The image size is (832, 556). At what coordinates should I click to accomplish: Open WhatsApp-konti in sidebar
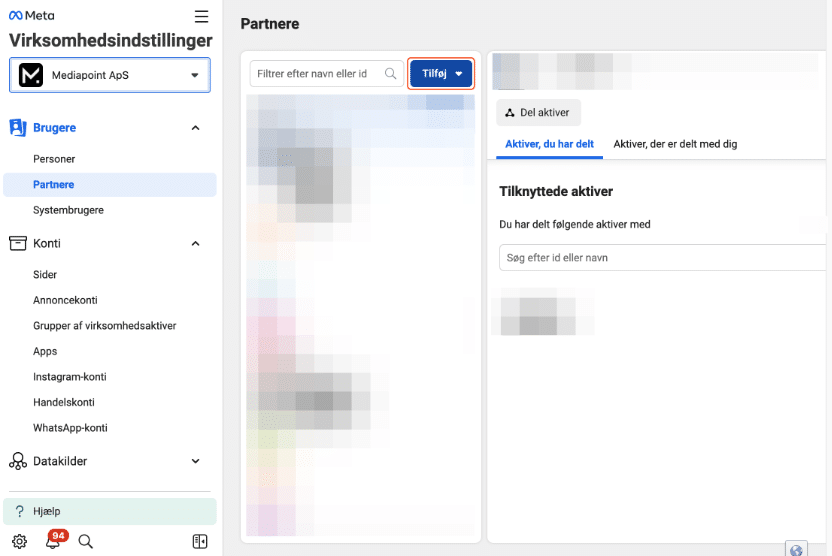point(70,428)
